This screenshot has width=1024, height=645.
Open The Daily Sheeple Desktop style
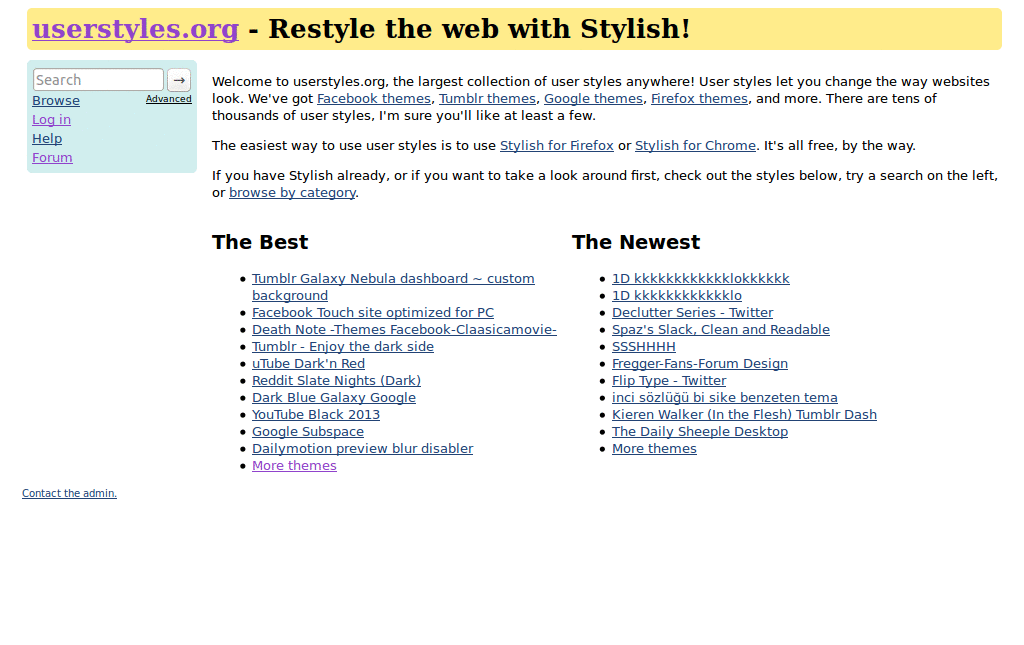tap(700, 432)
